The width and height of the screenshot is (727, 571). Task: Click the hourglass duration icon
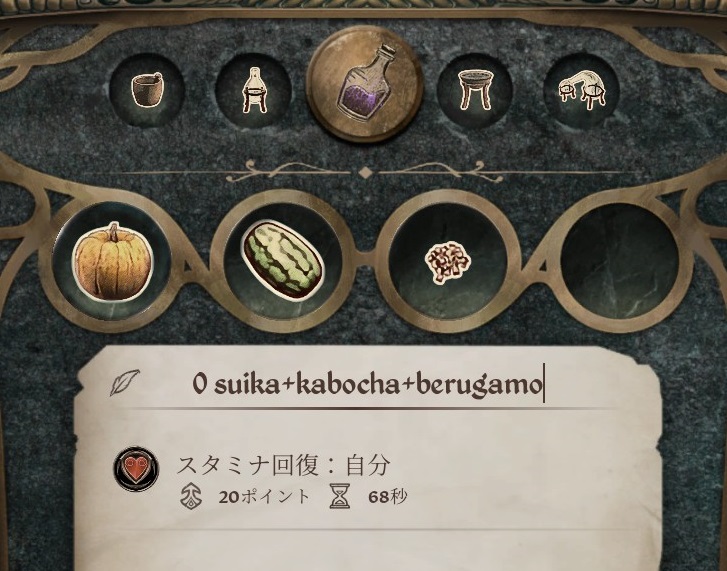point(340,496)
